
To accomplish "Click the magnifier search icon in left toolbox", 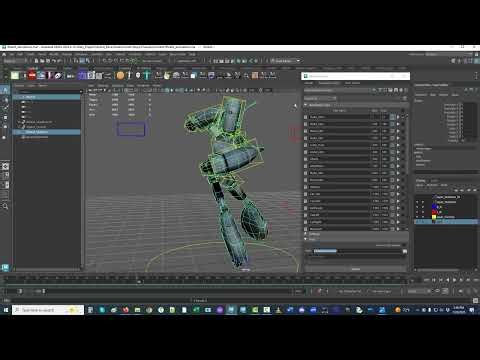I will [5, 207].
